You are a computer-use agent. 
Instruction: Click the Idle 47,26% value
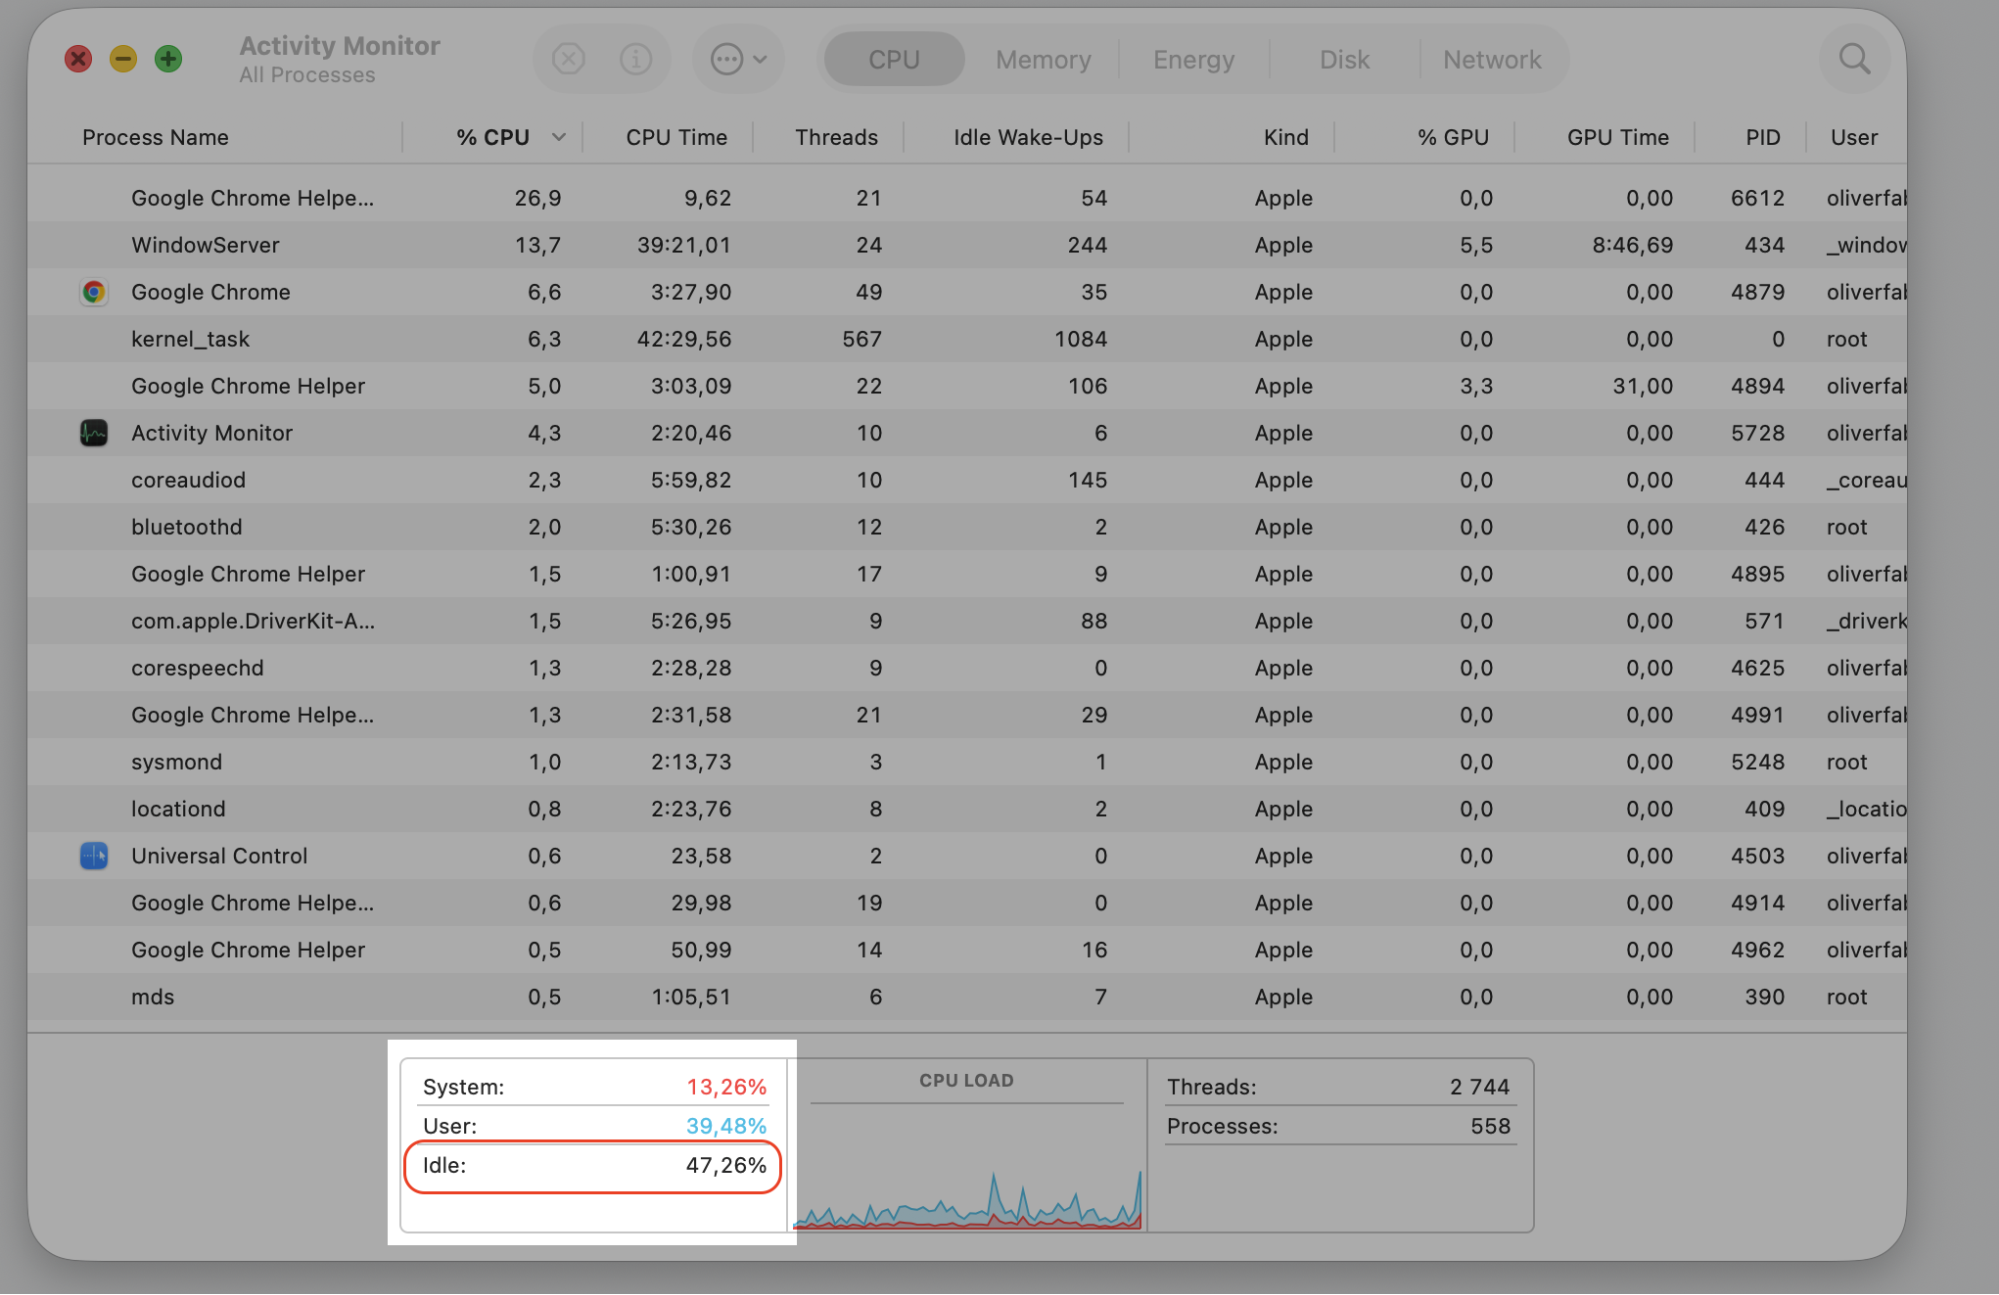(726, 1165)
